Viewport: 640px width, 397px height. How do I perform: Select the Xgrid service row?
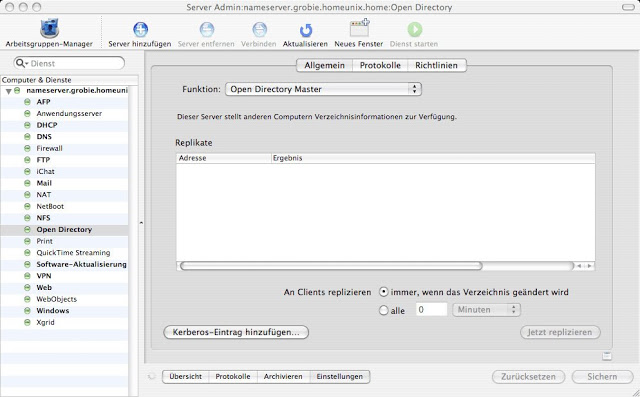pos(64,322)
